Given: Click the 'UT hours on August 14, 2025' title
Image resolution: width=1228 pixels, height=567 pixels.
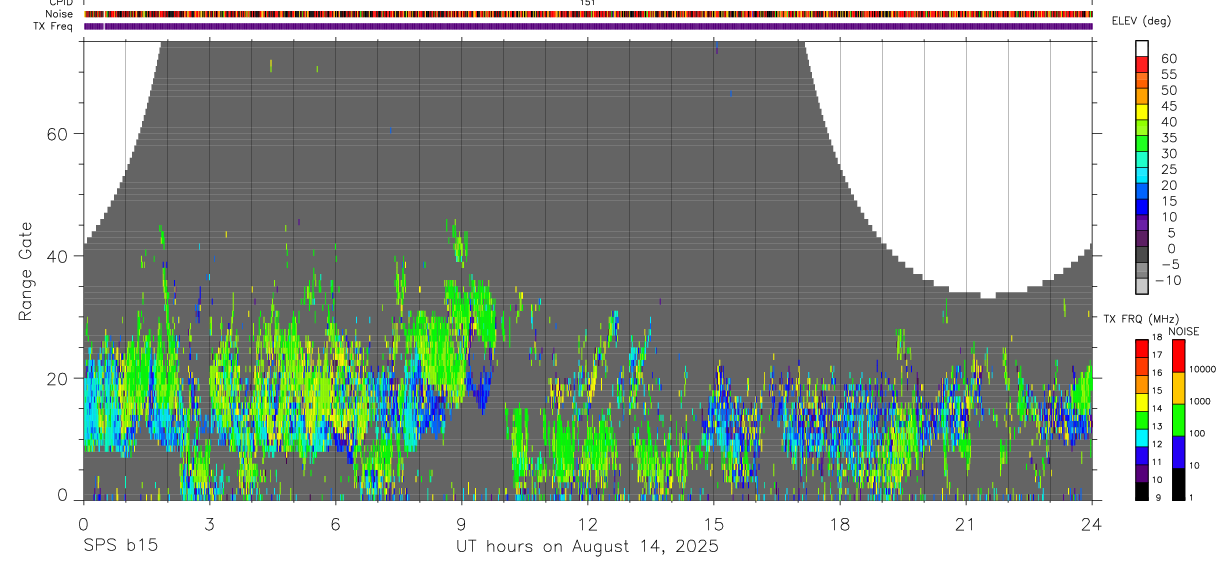Looking at the screenshot, I should [x=588, y=547].
